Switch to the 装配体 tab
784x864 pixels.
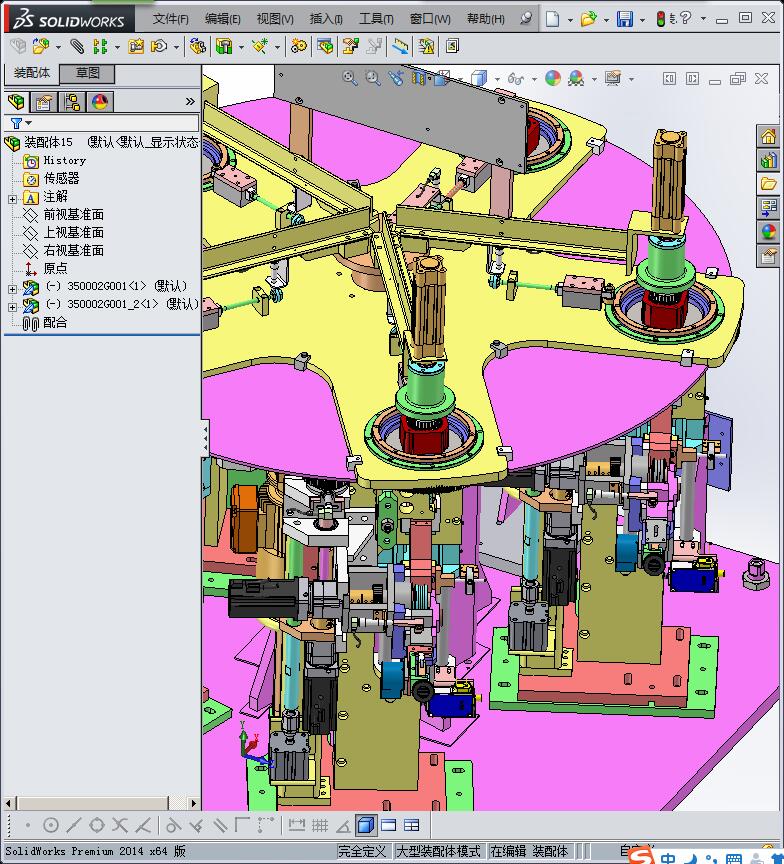click(31, 73)
